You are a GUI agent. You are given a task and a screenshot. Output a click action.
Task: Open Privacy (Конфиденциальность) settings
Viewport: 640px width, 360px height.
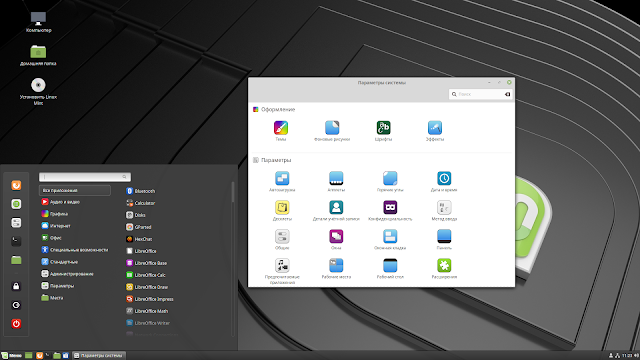point(390,210)
